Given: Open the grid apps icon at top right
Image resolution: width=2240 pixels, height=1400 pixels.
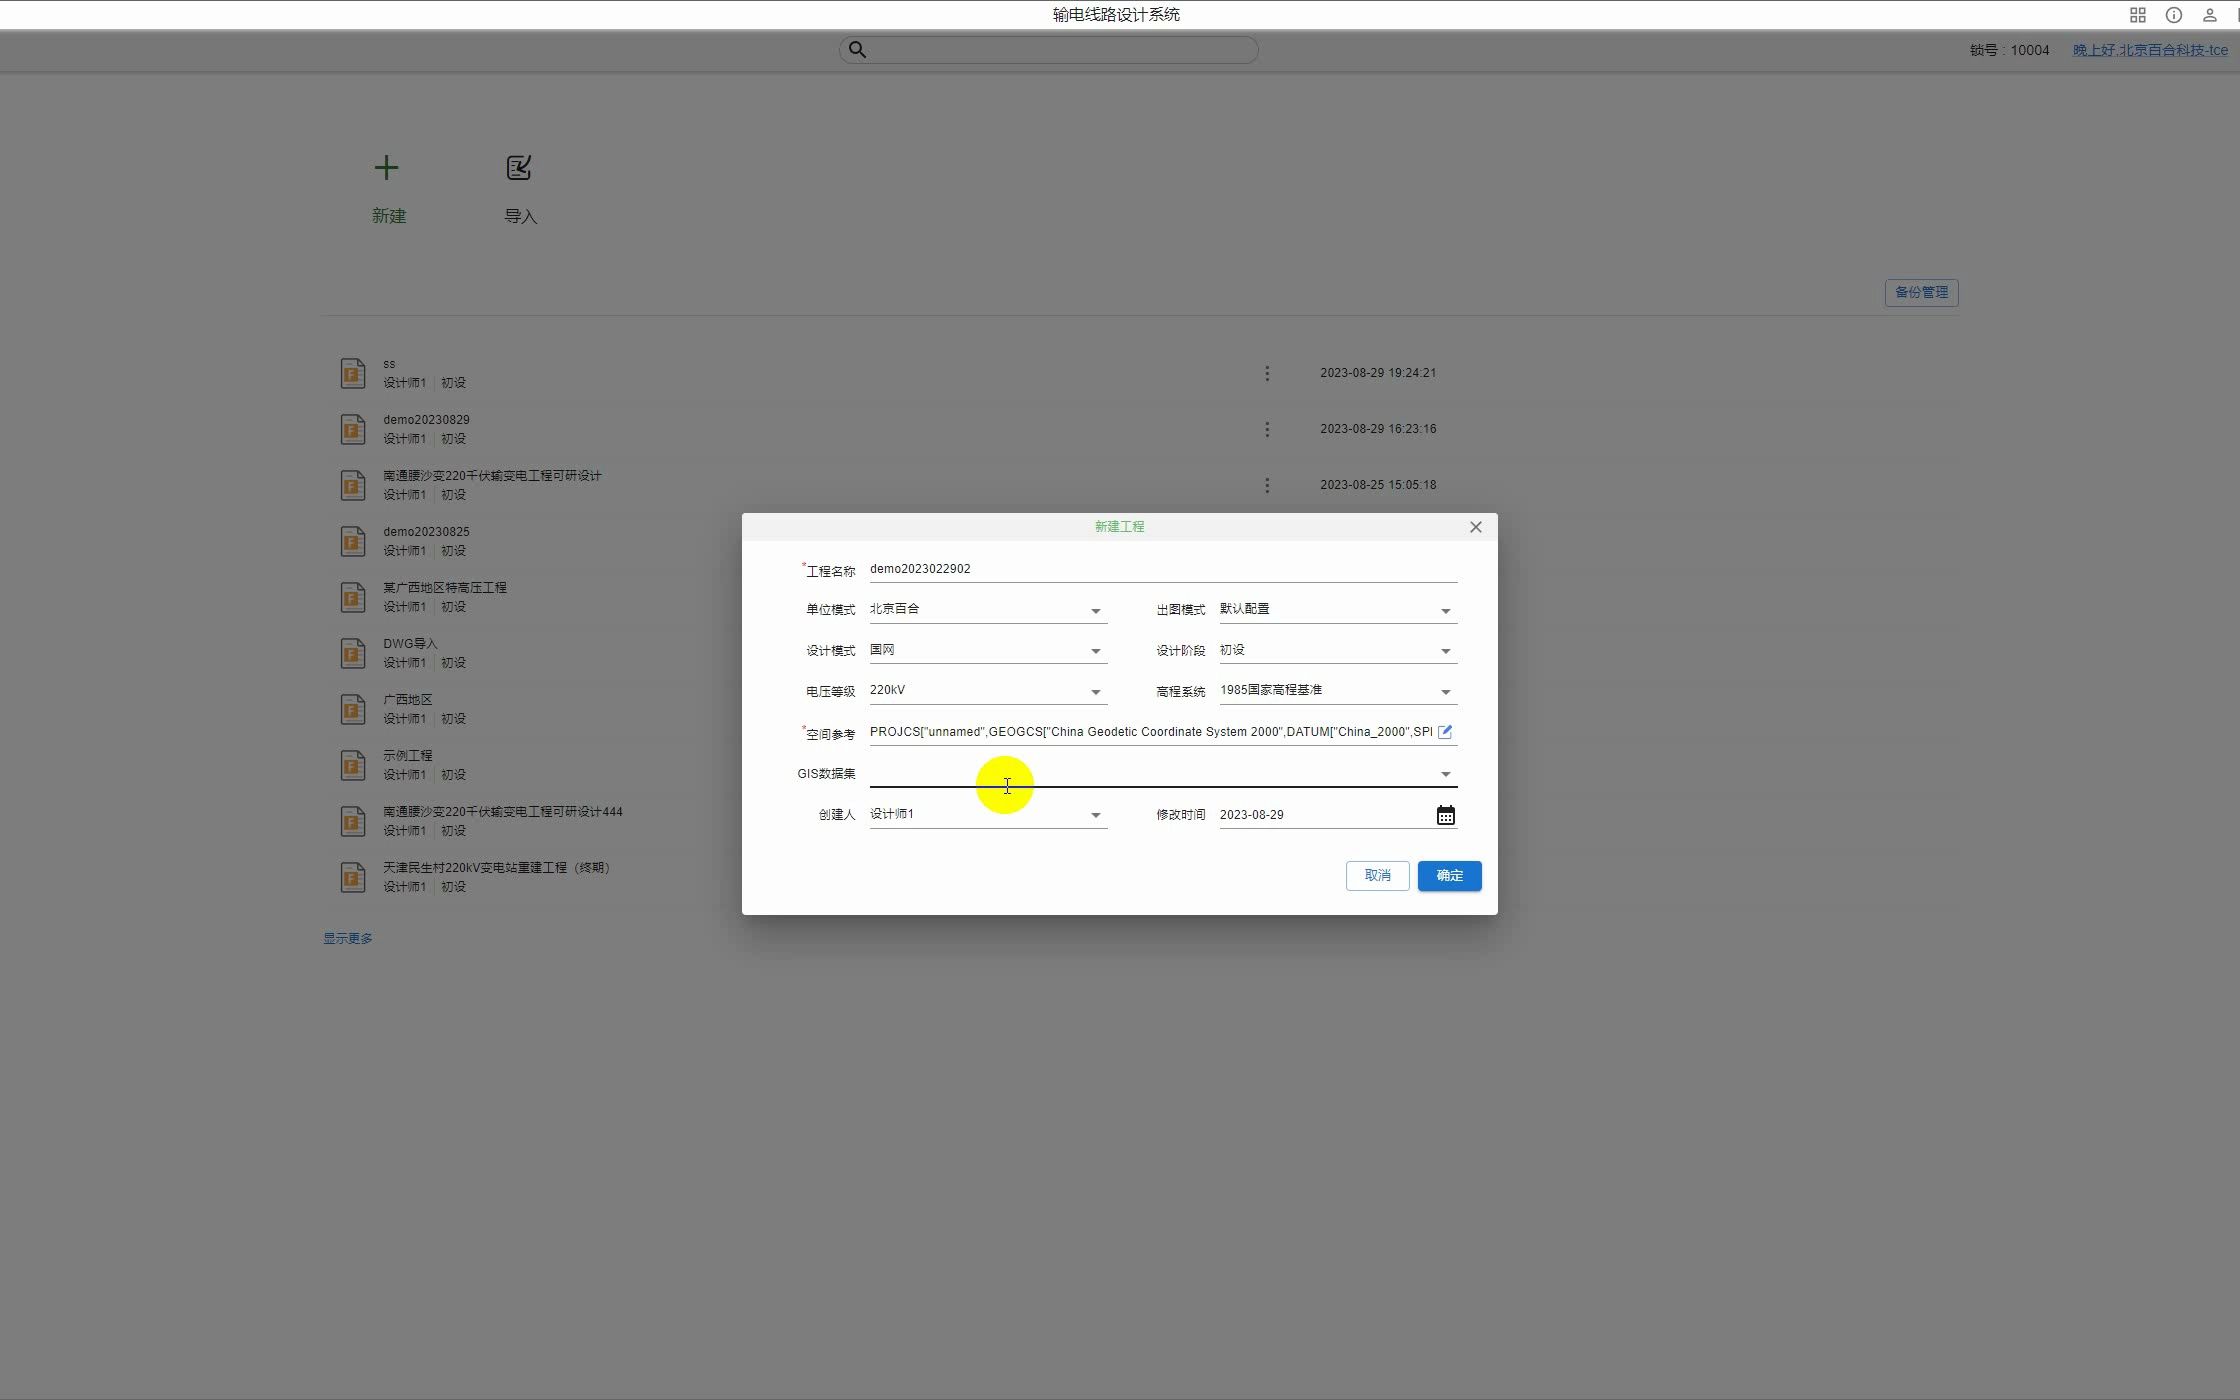Looking at the screenshot, I should tap(2137, 15).
